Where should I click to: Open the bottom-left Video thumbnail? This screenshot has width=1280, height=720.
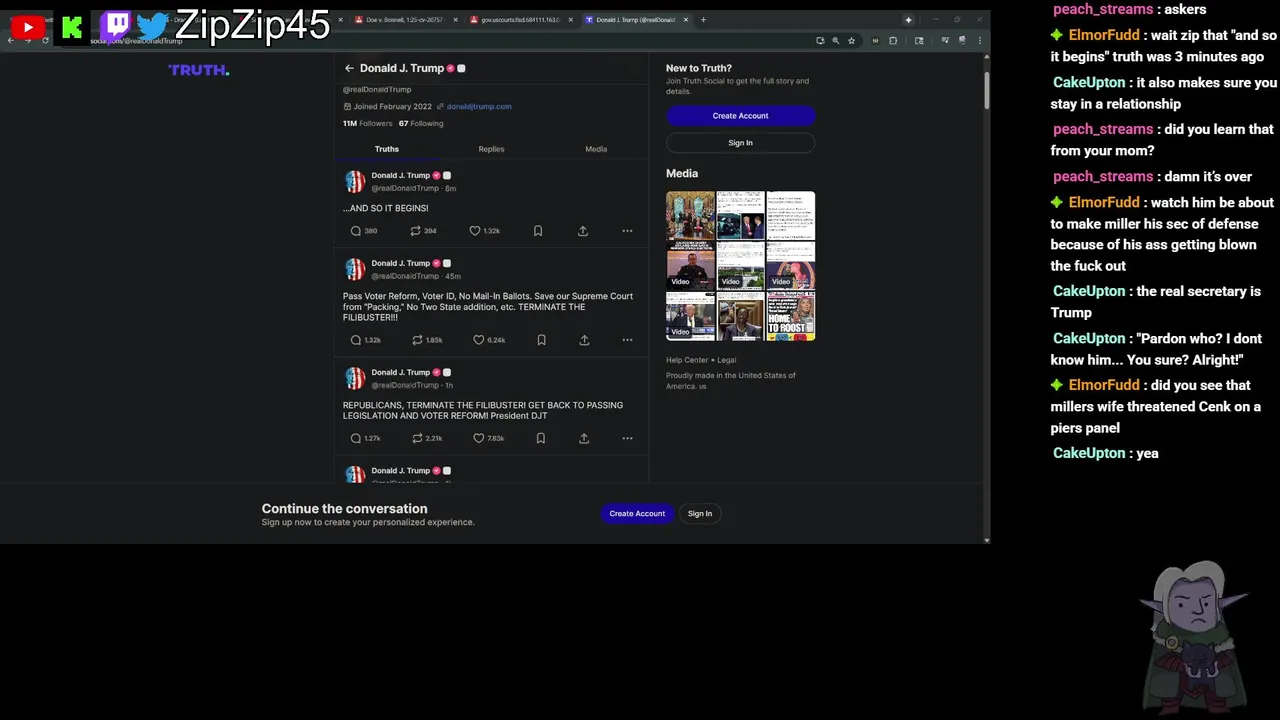[690, 316]
